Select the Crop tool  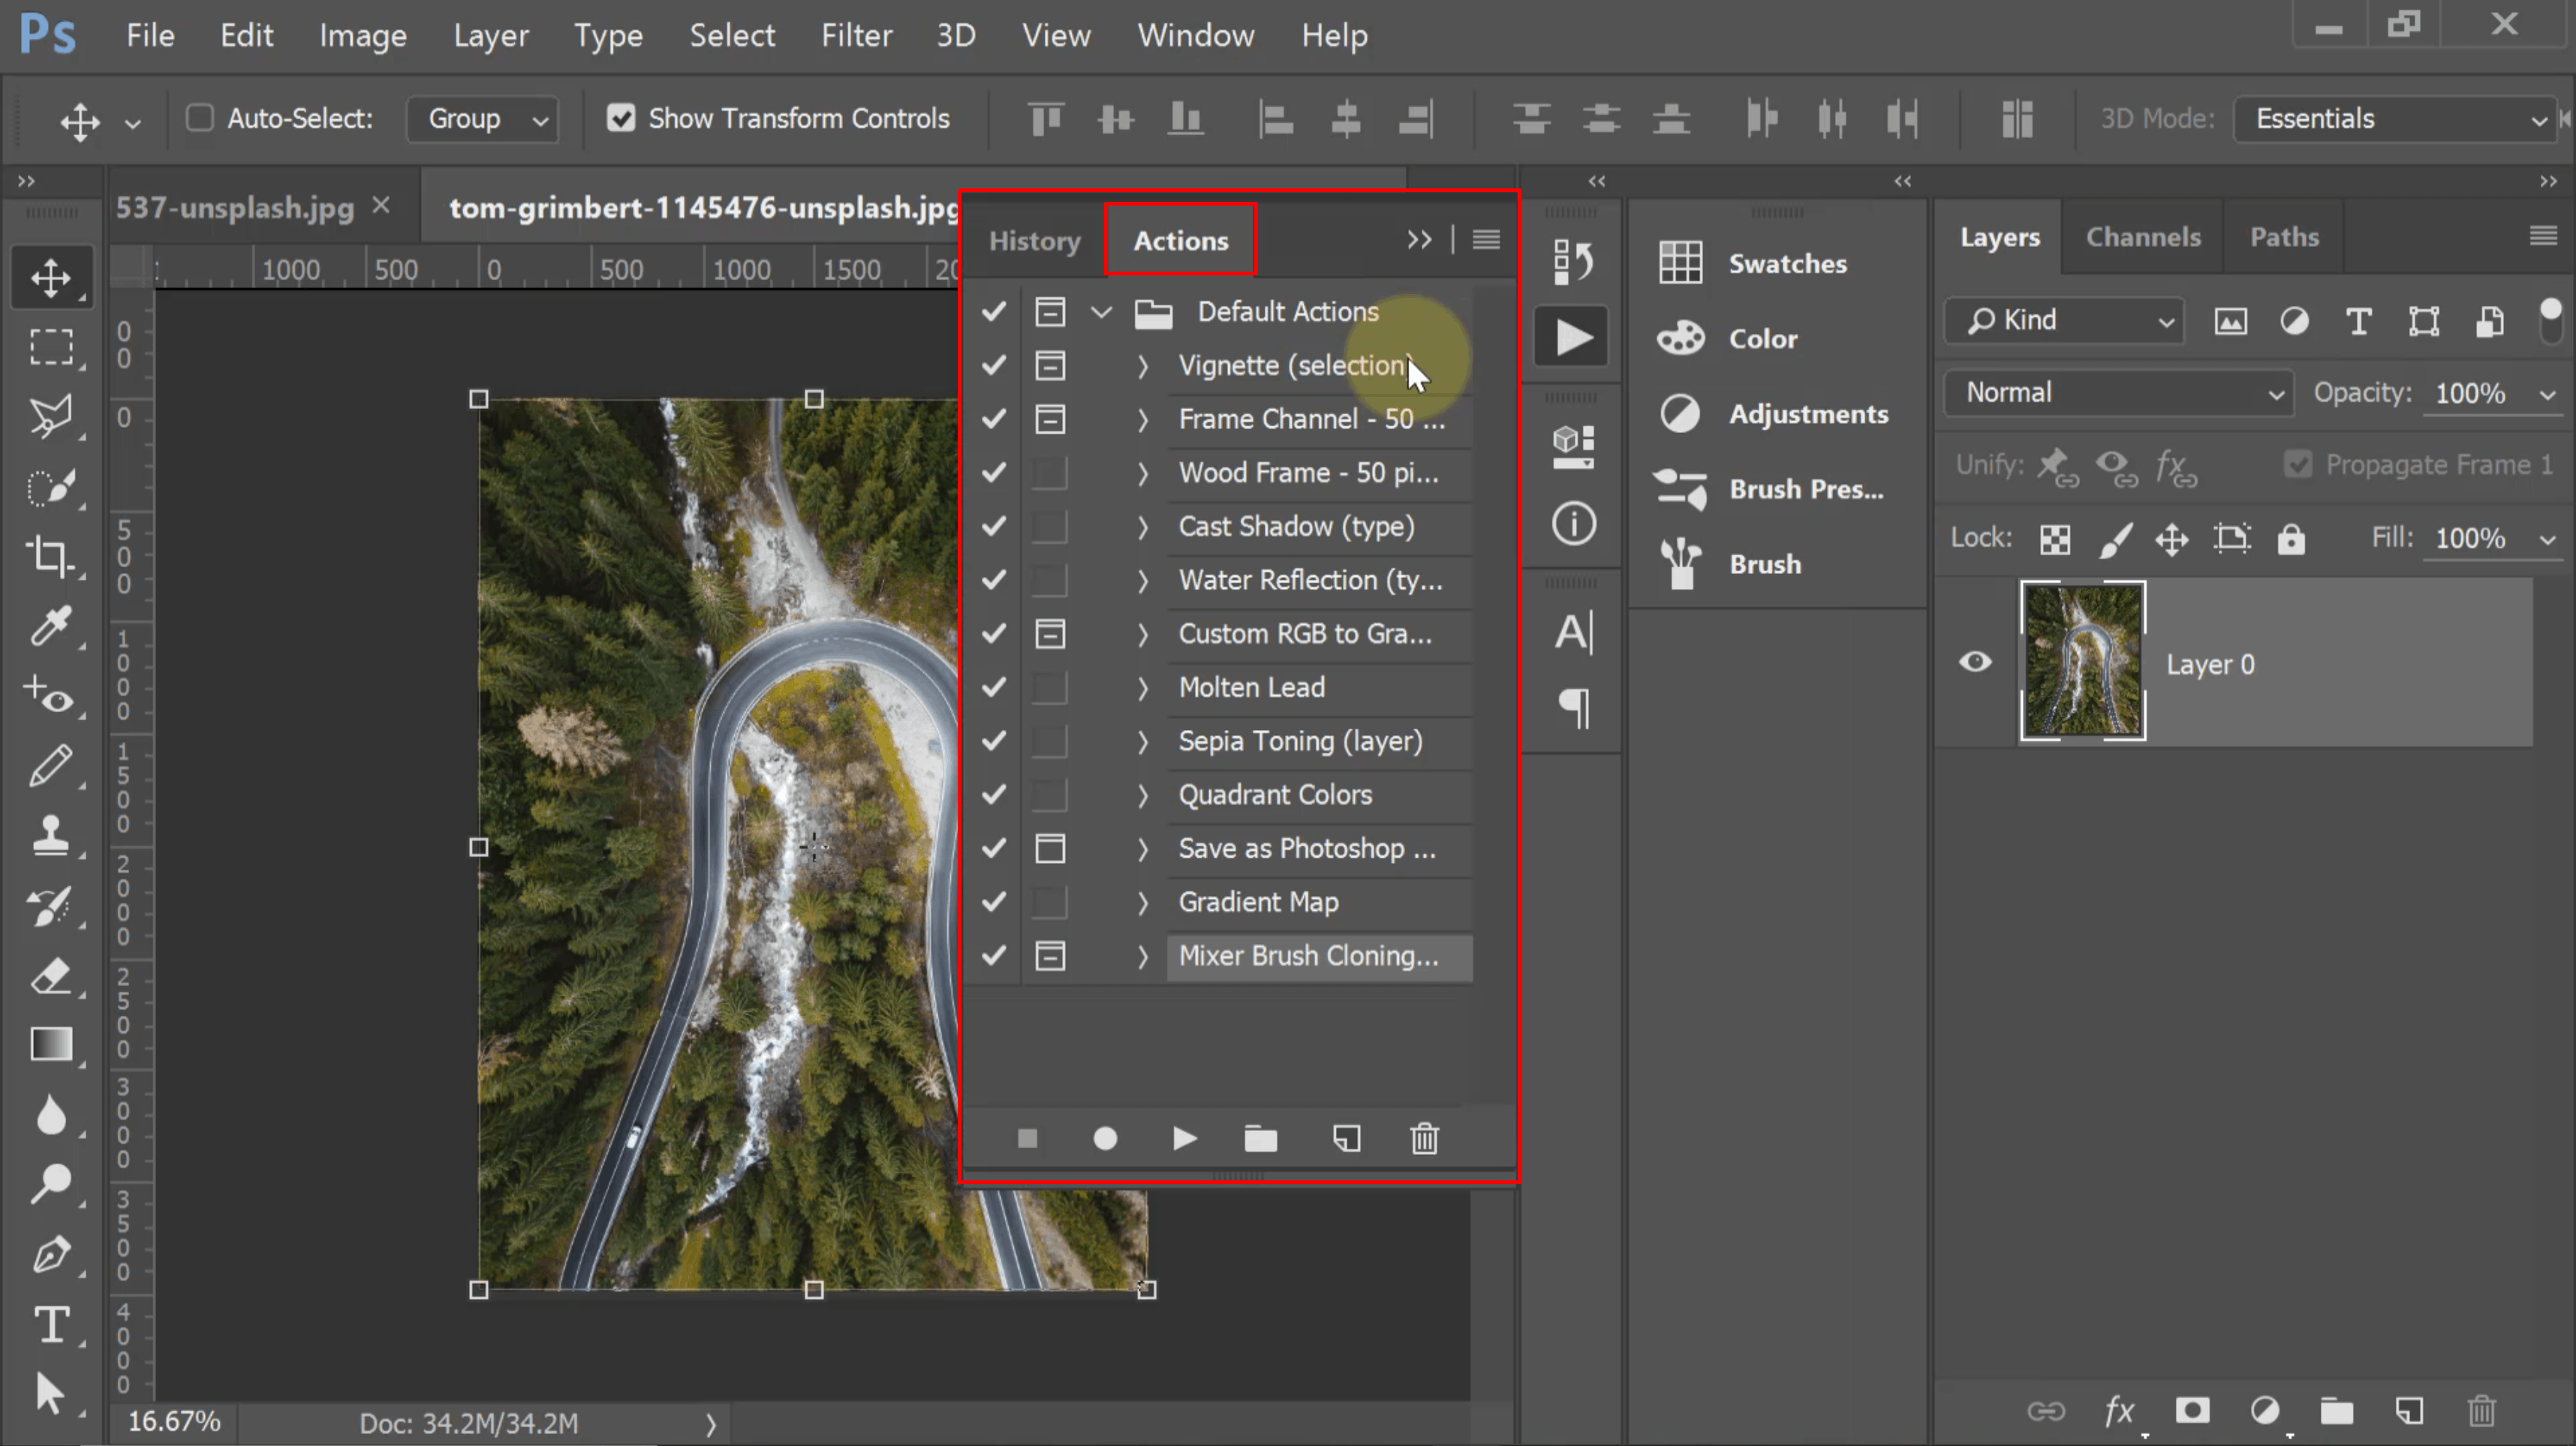51,556
